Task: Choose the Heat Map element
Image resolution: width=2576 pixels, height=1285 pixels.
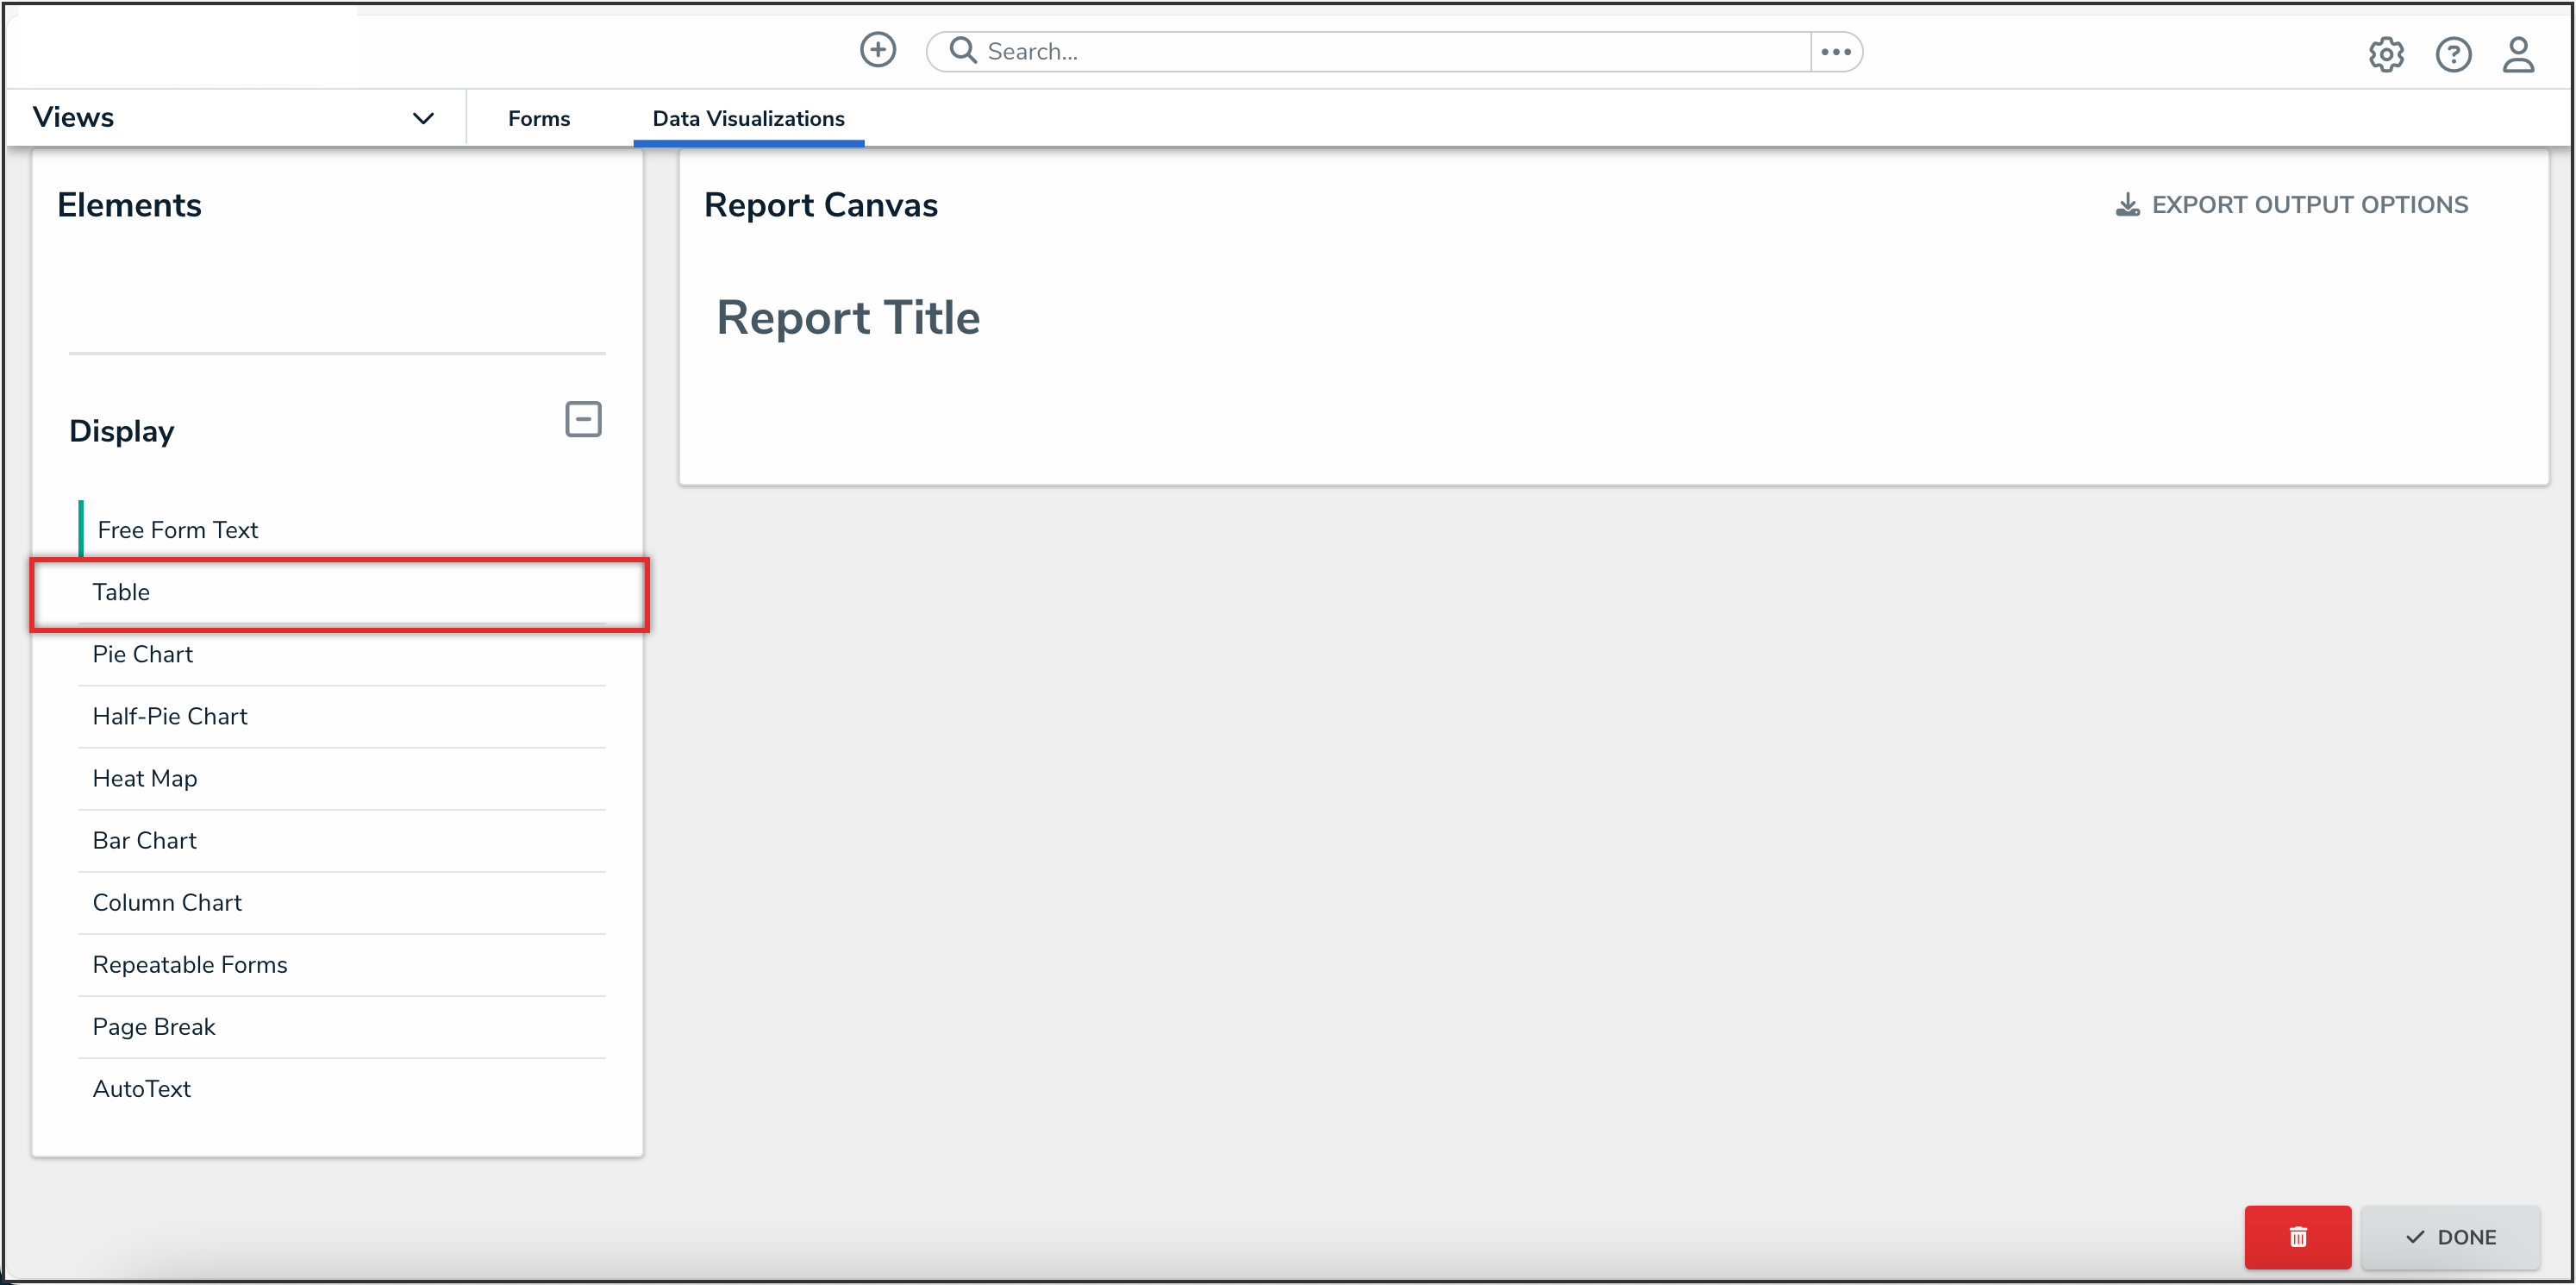Action: [x=145, y=778]
